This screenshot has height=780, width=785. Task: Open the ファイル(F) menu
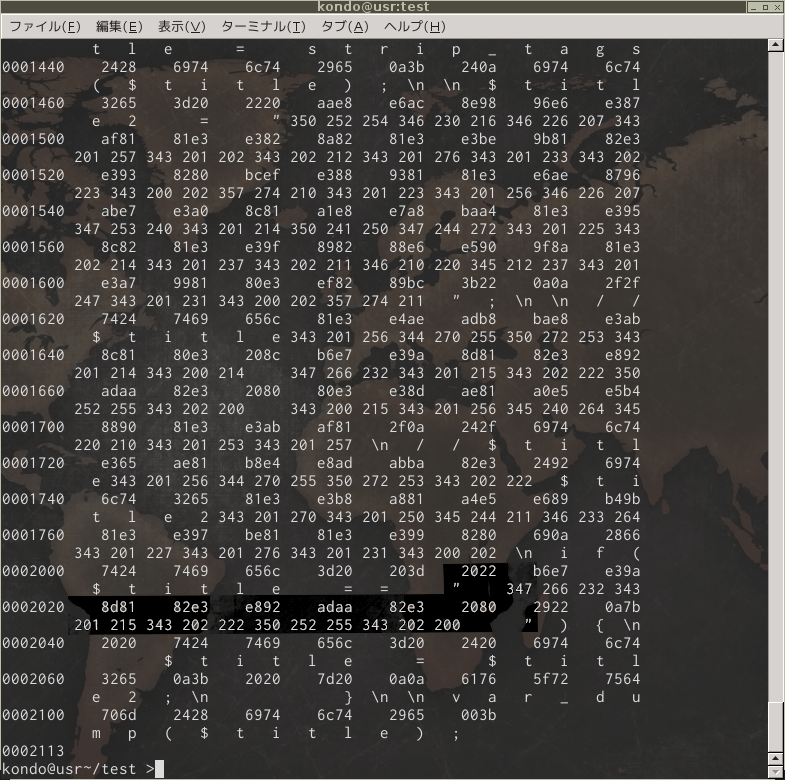tap(45, 26)
